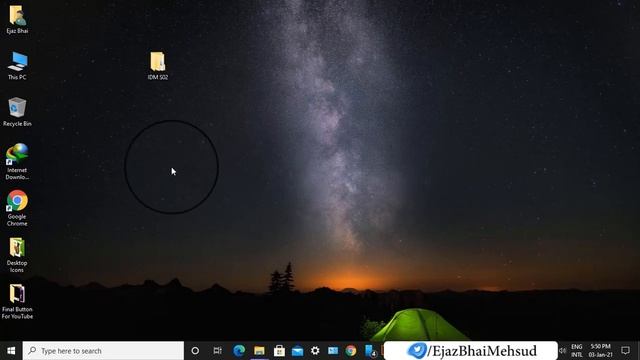Click the volume speaker tray icon

tap(563, 351)
